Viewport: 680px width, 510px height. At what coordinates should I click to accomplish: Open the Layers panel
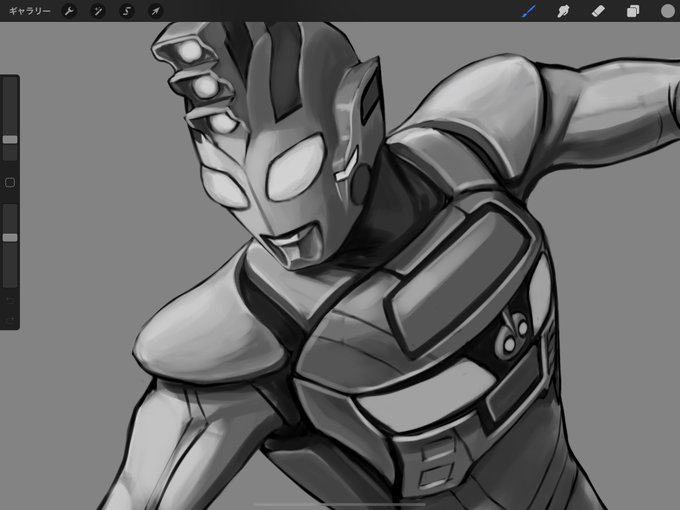pos(633,11)
